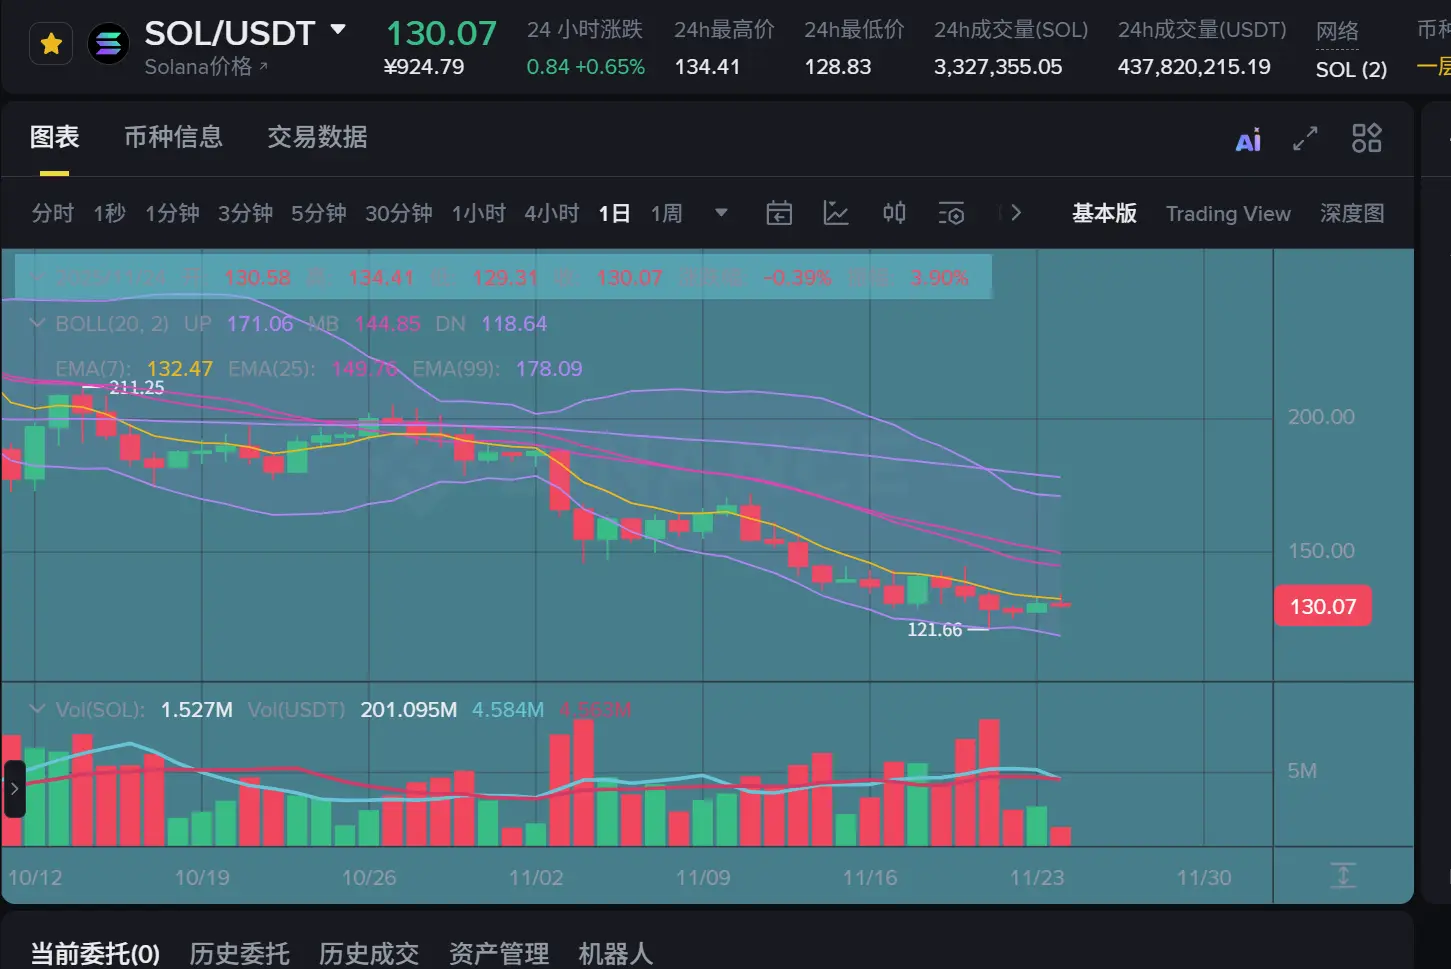
Task: Open the chart layout grid icon
Action: 1366,138
